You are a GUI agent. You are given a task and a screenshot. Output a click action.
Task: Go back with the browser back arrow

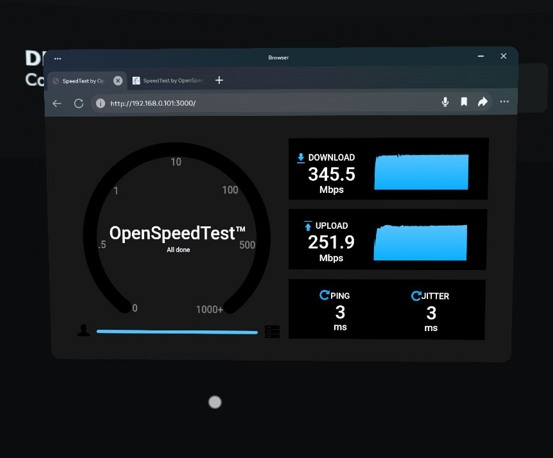(57, 103)
